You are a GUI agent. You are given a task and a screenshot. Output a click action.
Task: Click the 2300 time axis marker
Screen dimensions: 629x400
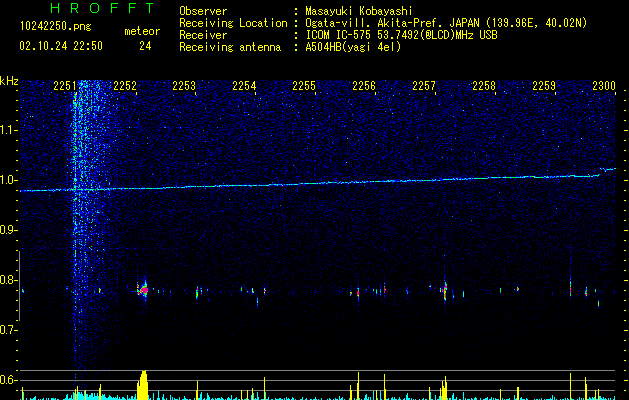[x=604, y=86]
